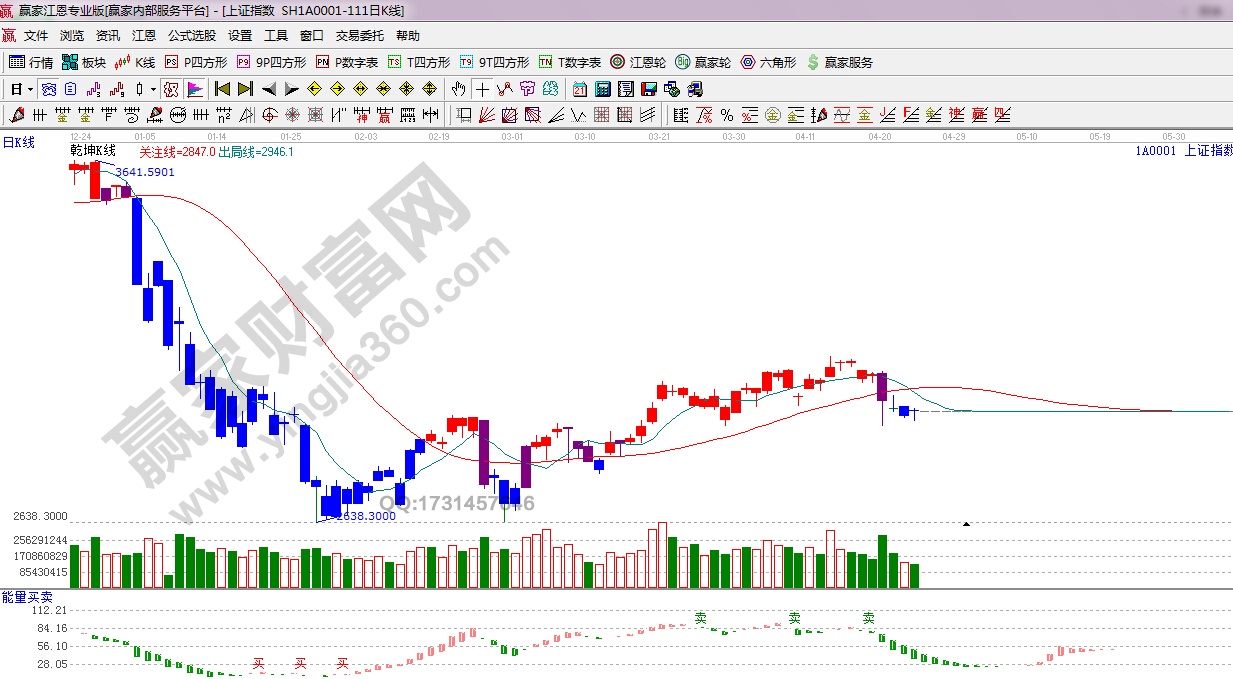Open the calculator icon in the toolbar
The image size is (1233, 679).
pyautogui.click(x=602, y=89)
